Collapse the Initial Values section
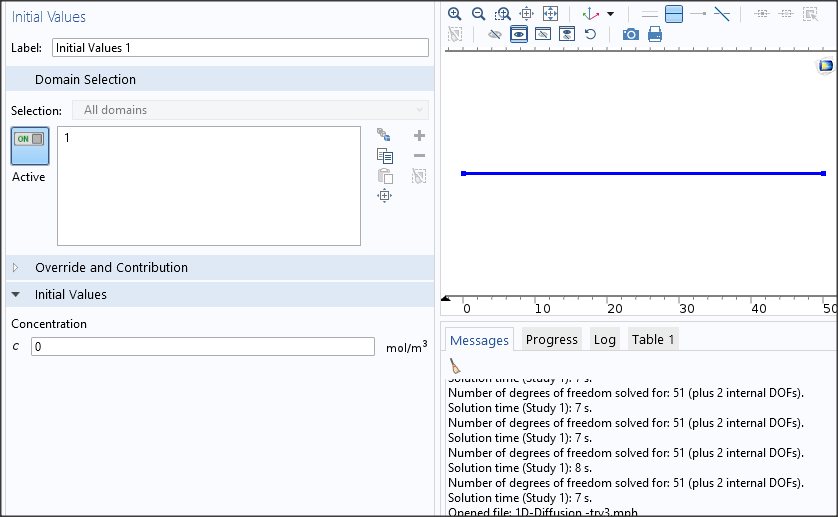This screenshot has width=838, height=517. (16, 295)
